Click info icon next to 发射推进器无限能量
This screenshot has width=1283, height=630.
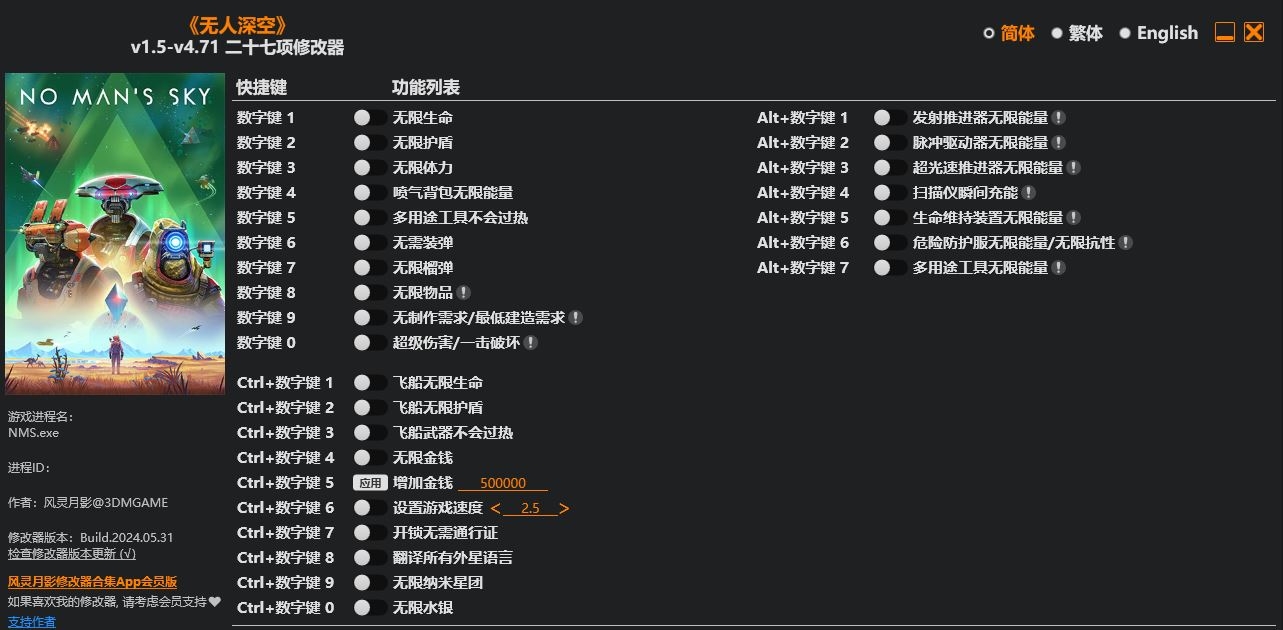point(1059,118)
